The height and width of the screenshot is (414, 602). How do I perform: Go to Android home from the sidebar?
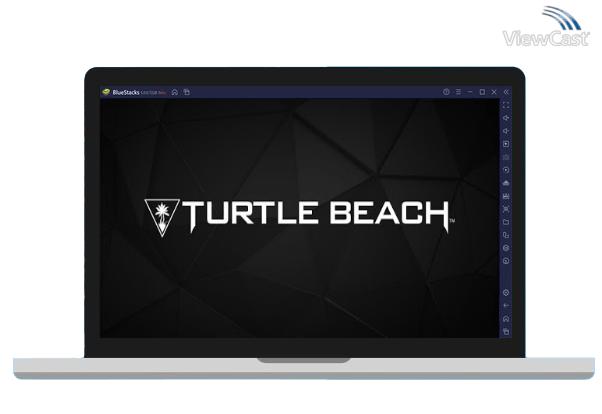coord(506,319)
